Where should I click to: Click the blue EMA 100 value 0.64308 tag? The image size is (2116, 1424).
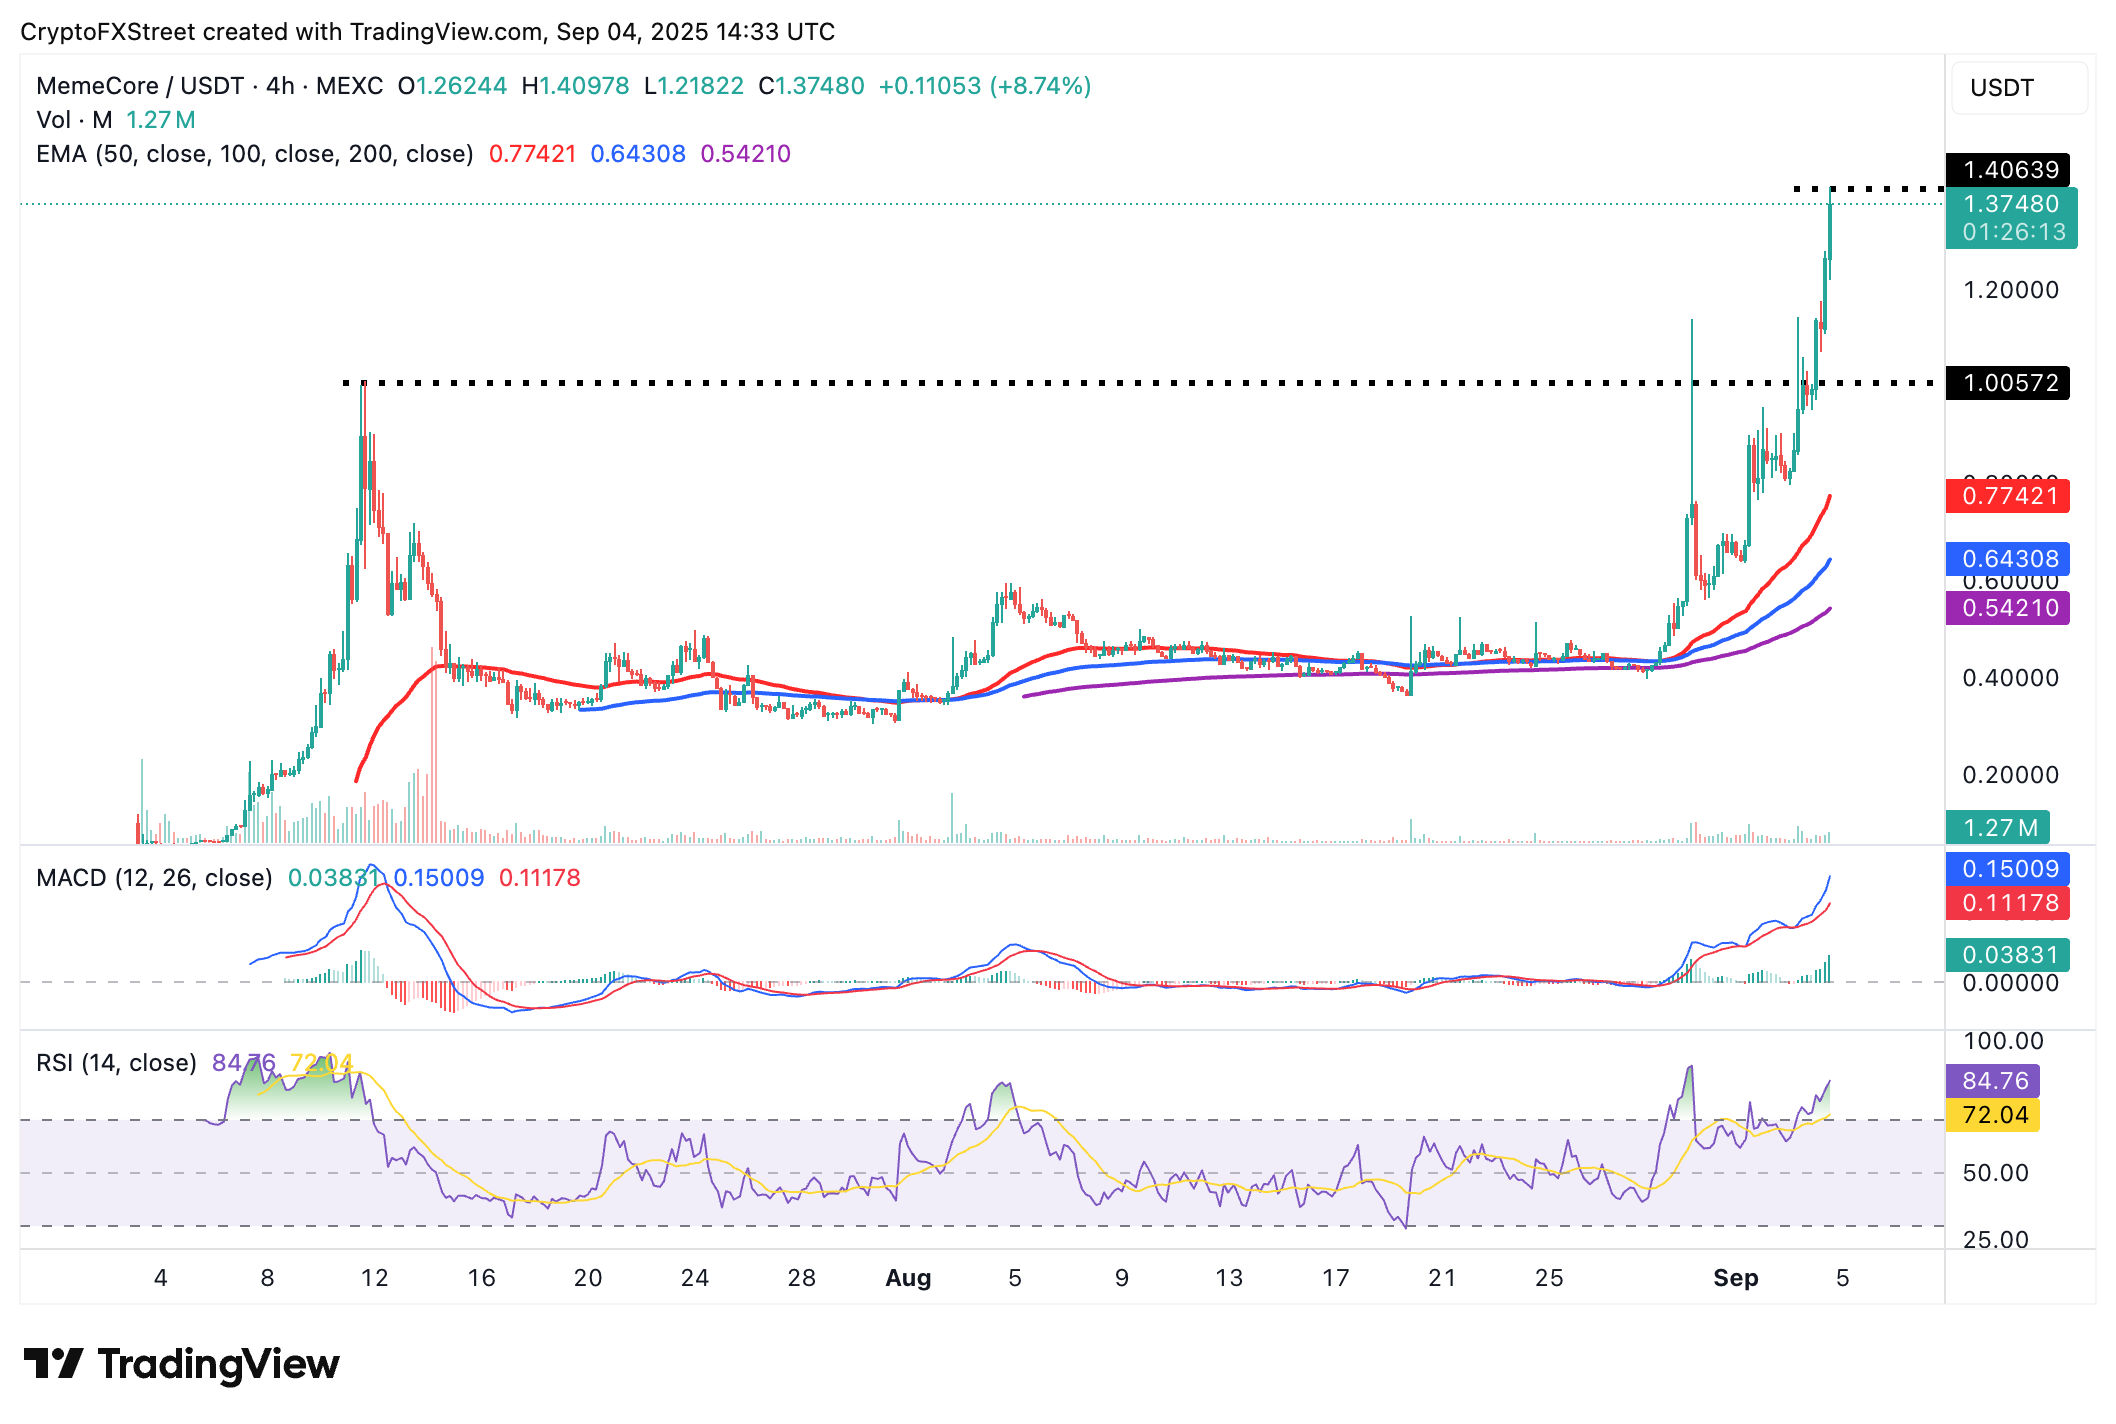2007,559
